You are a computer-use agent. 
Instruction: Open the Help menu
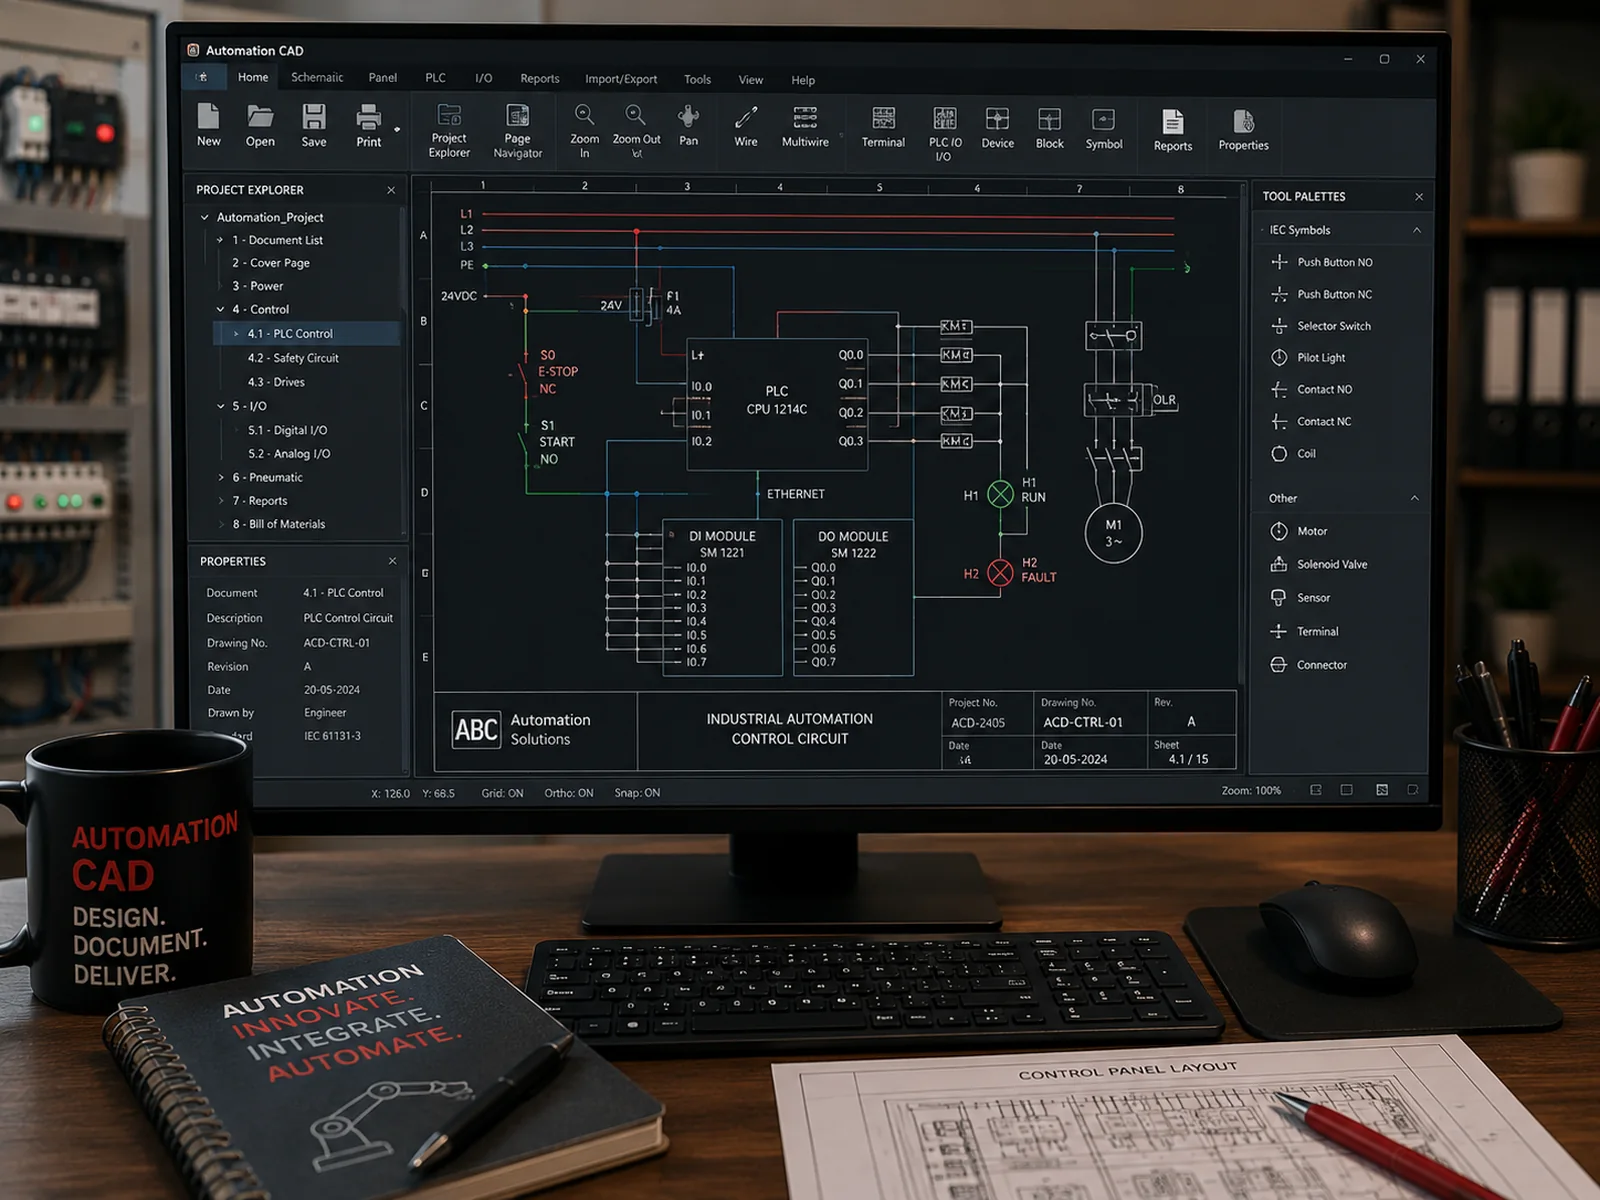(803, 80)
